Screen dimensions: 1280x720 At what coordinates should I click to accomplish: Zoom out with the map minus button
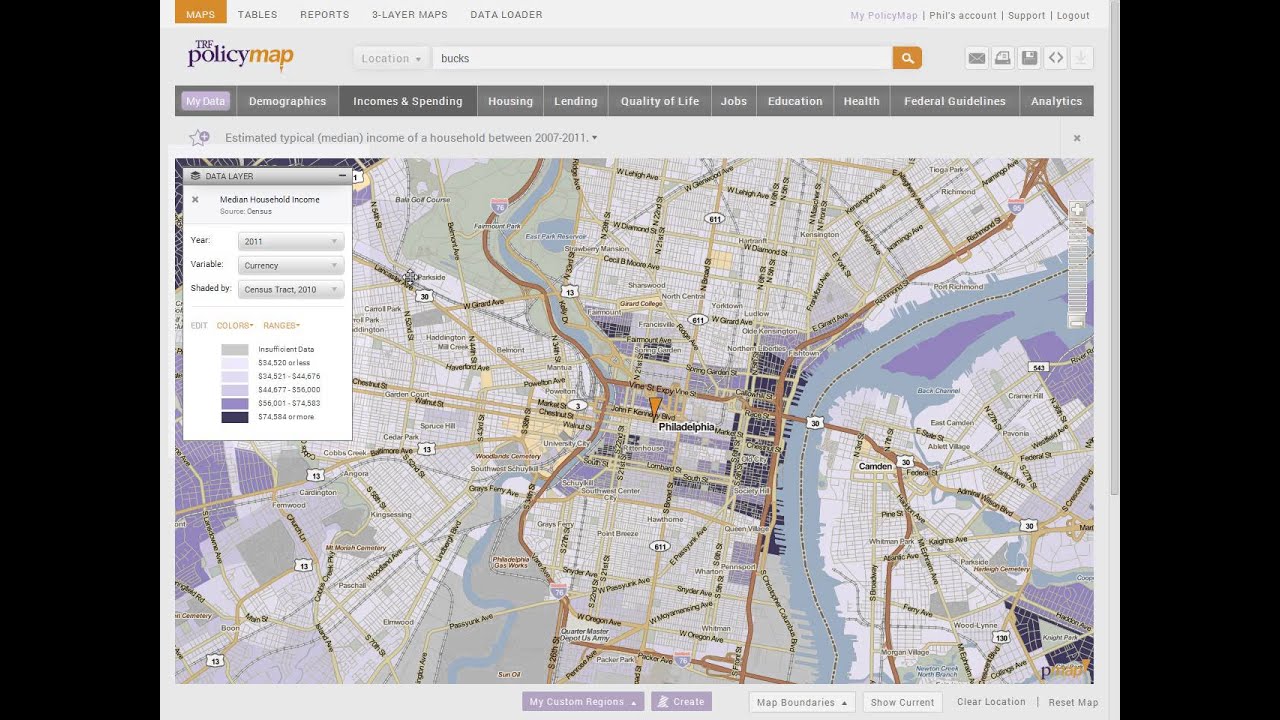pyautogui.click(x=1077, y=321)
